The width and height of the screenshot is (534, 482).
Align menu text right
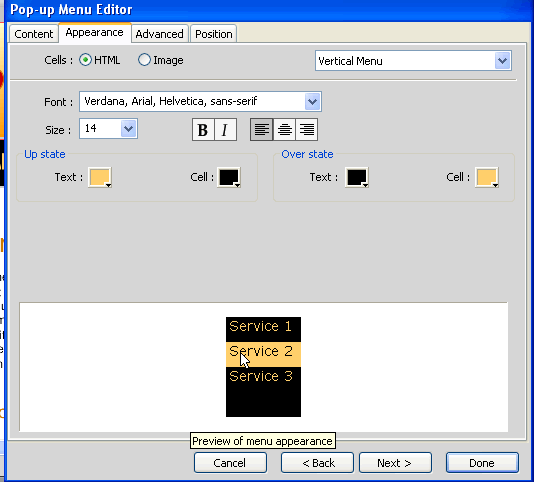[x=307, y=129]
